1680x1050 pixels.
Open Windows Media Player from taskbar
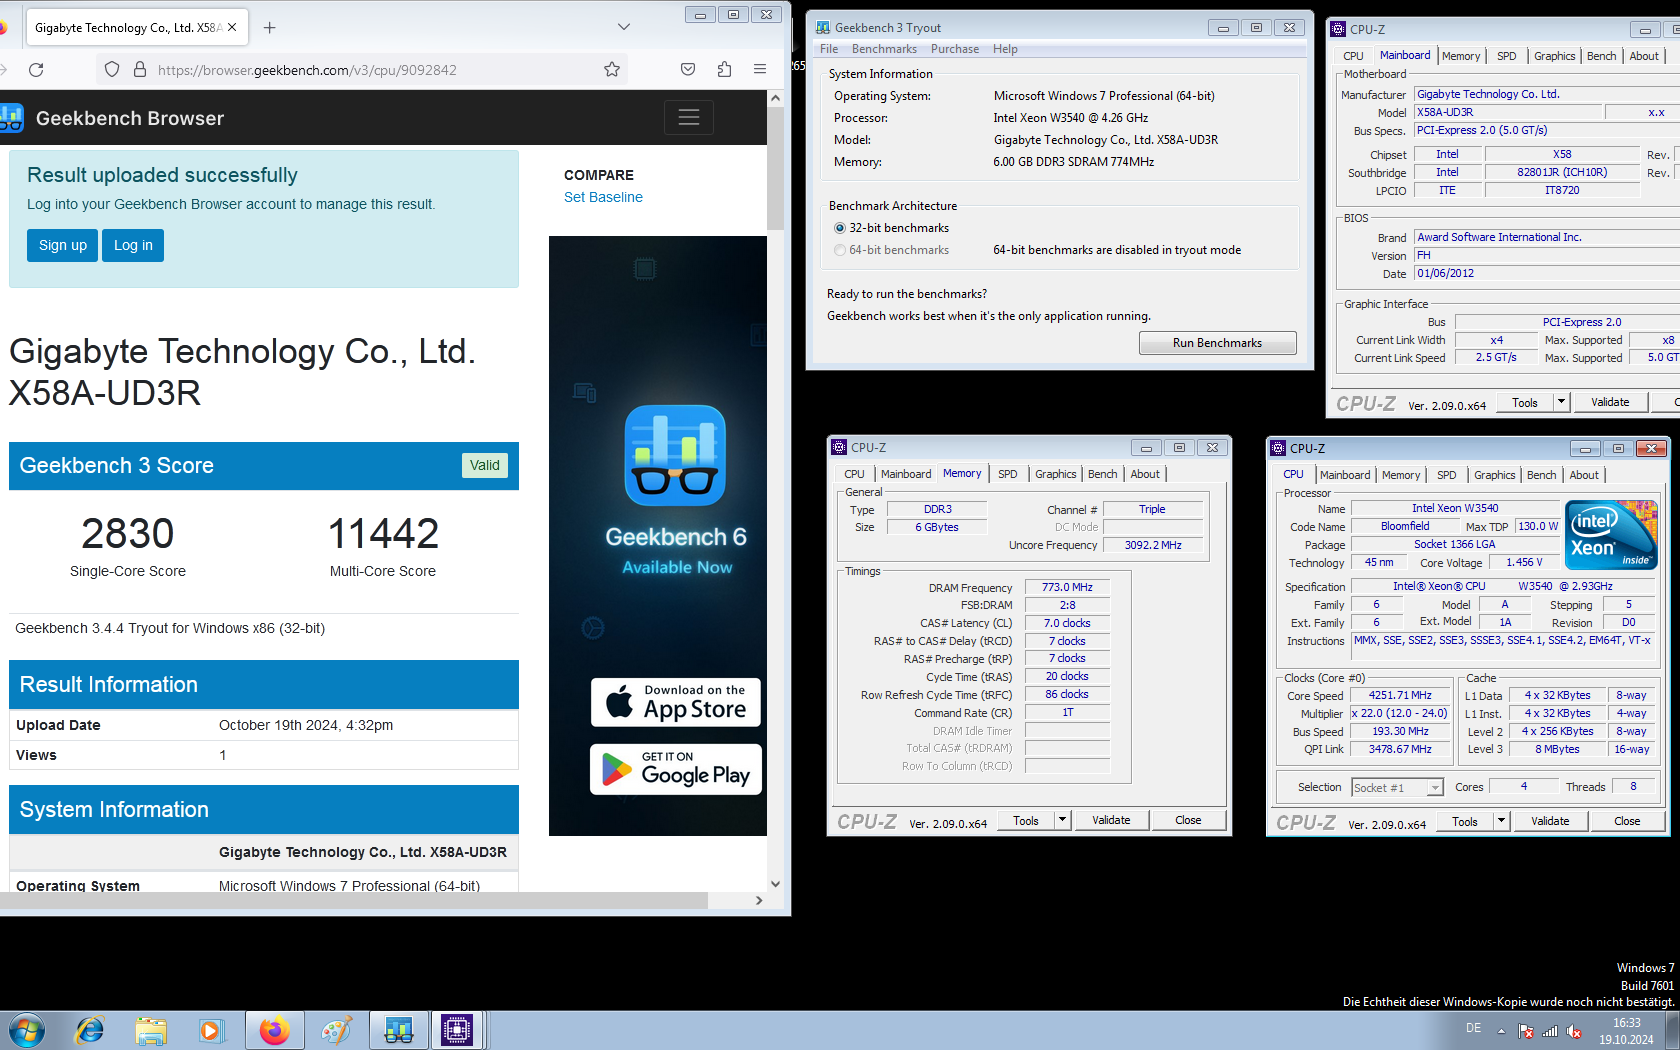[x=210, y=1030]
